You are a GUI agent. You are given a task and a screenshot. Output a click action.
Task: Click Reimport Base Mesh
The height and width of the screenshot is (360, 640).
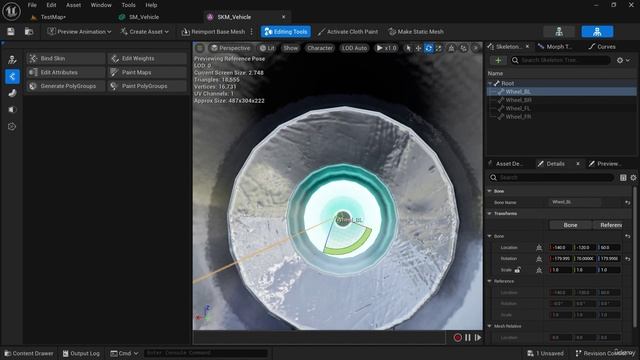213,31
